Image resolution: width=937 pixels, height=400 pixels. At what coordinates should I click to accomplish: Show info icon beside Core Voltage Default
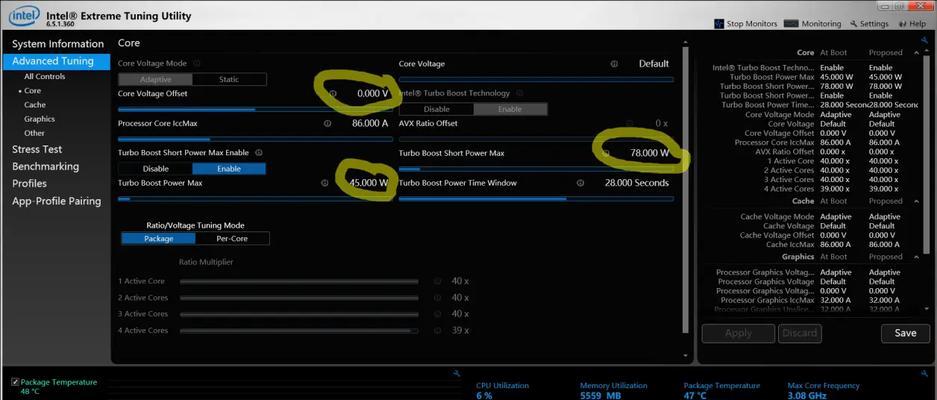(614, 64)
